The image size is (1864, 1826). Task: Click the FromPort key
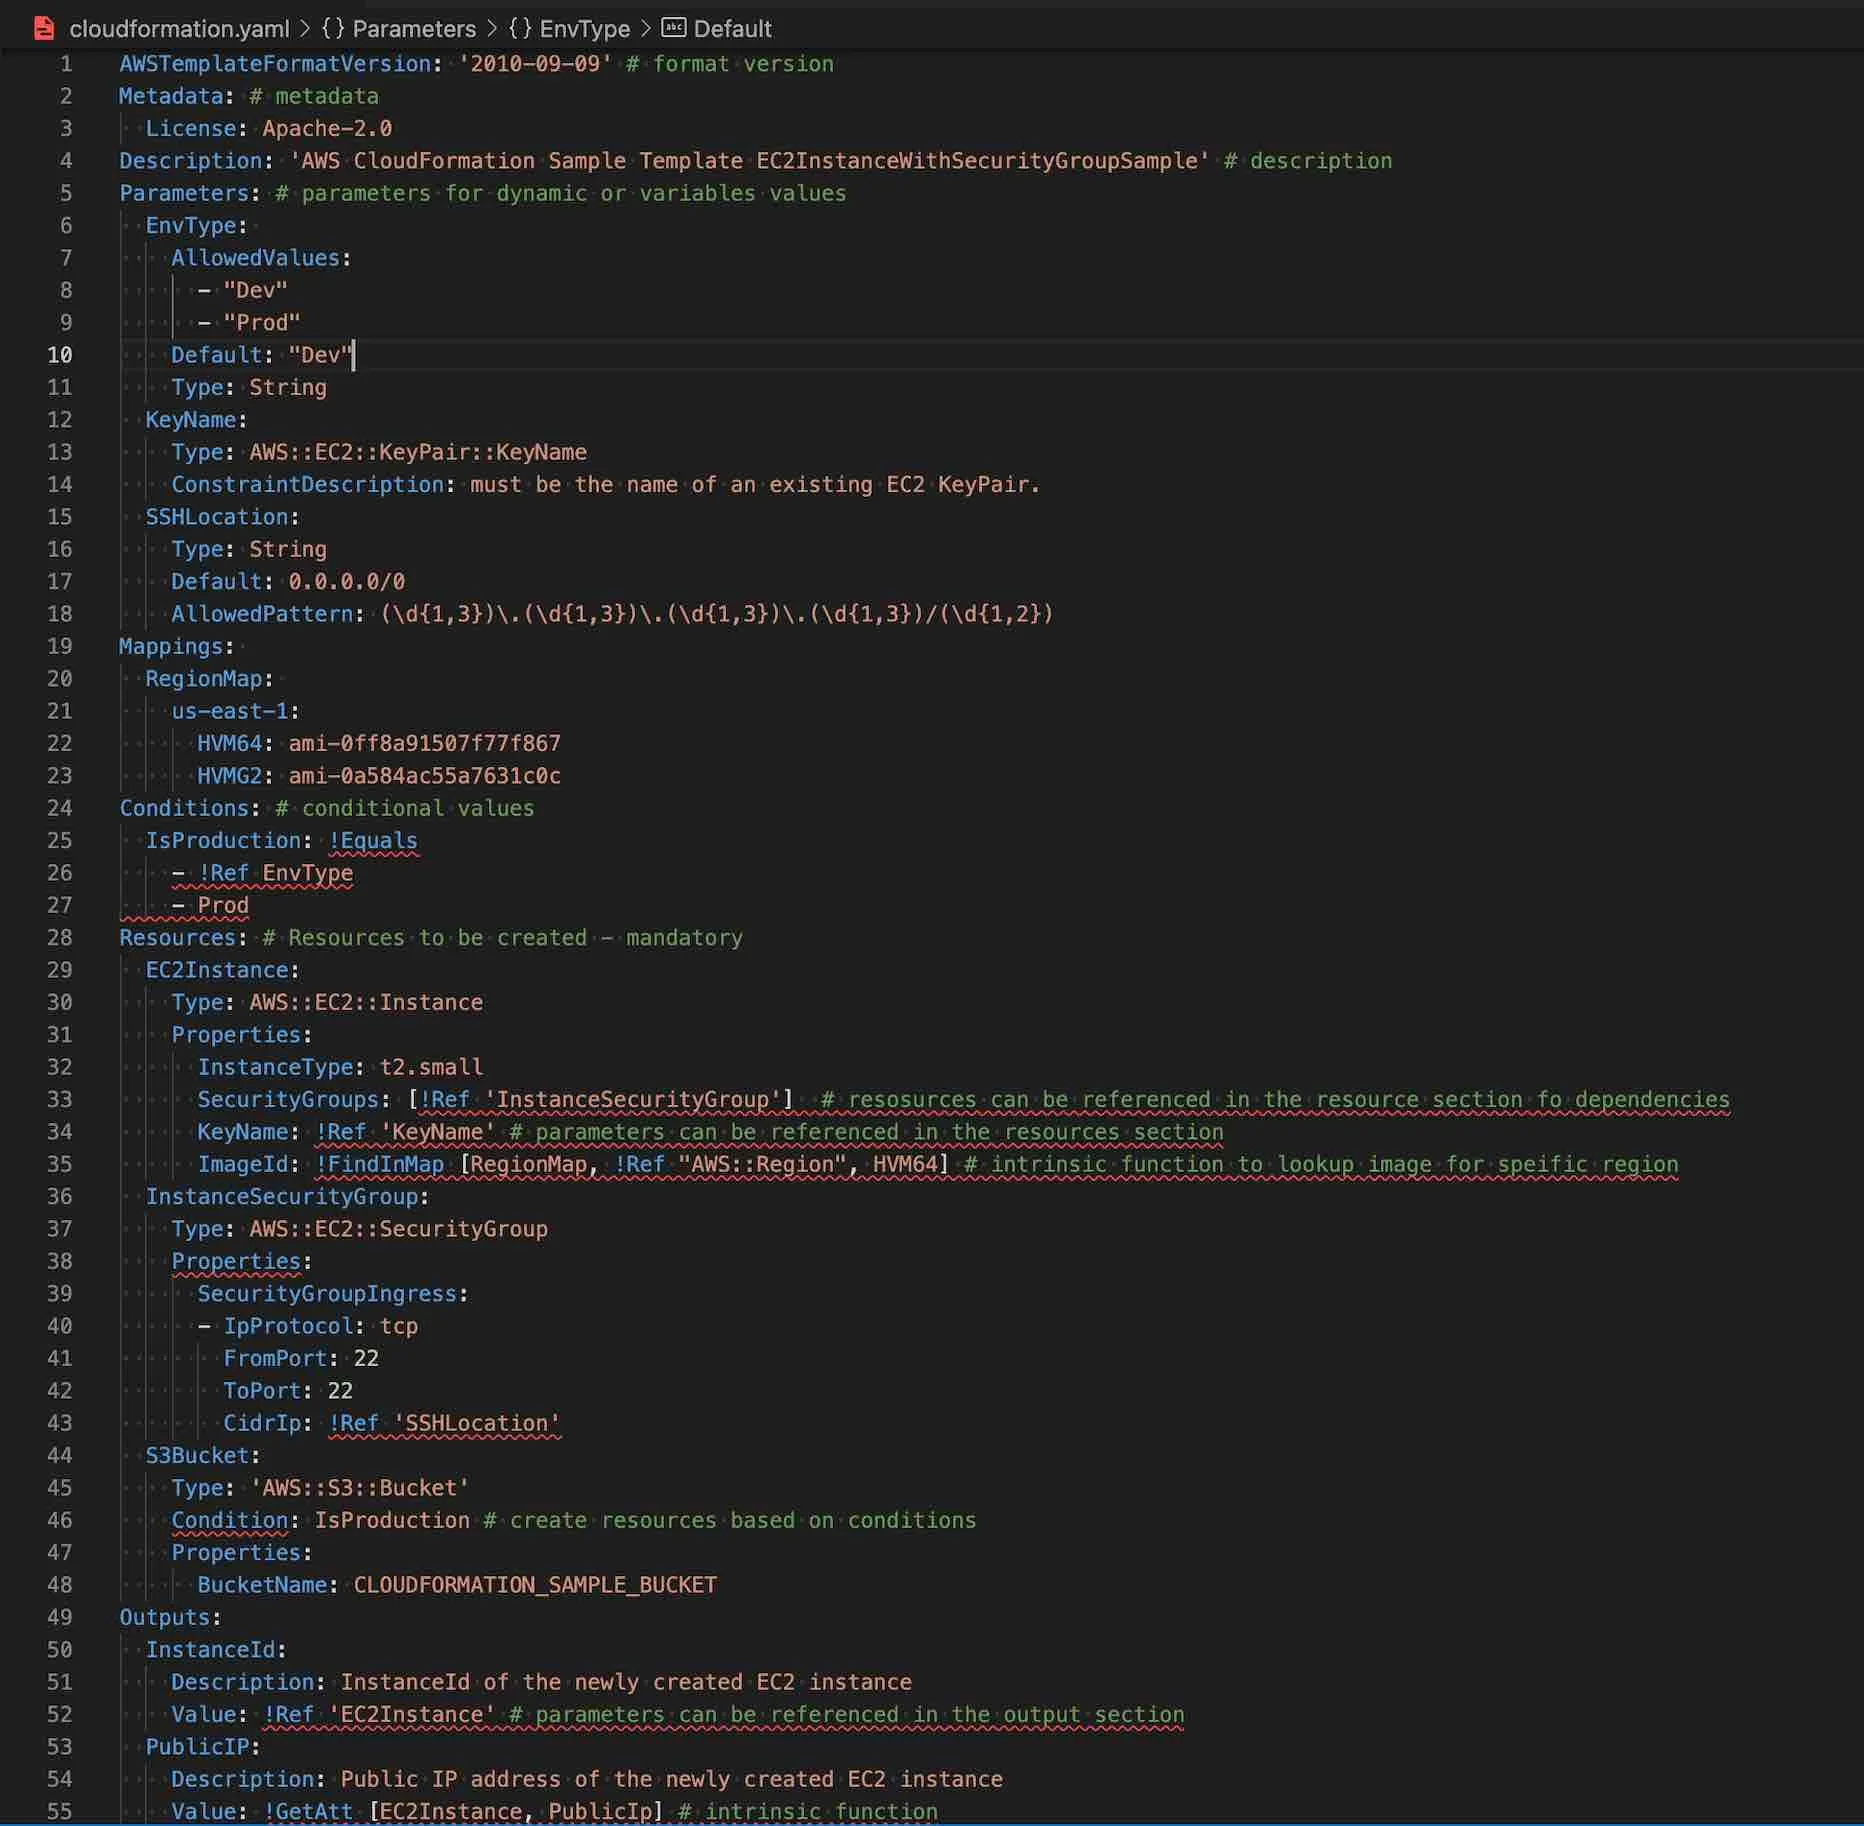275,1359
